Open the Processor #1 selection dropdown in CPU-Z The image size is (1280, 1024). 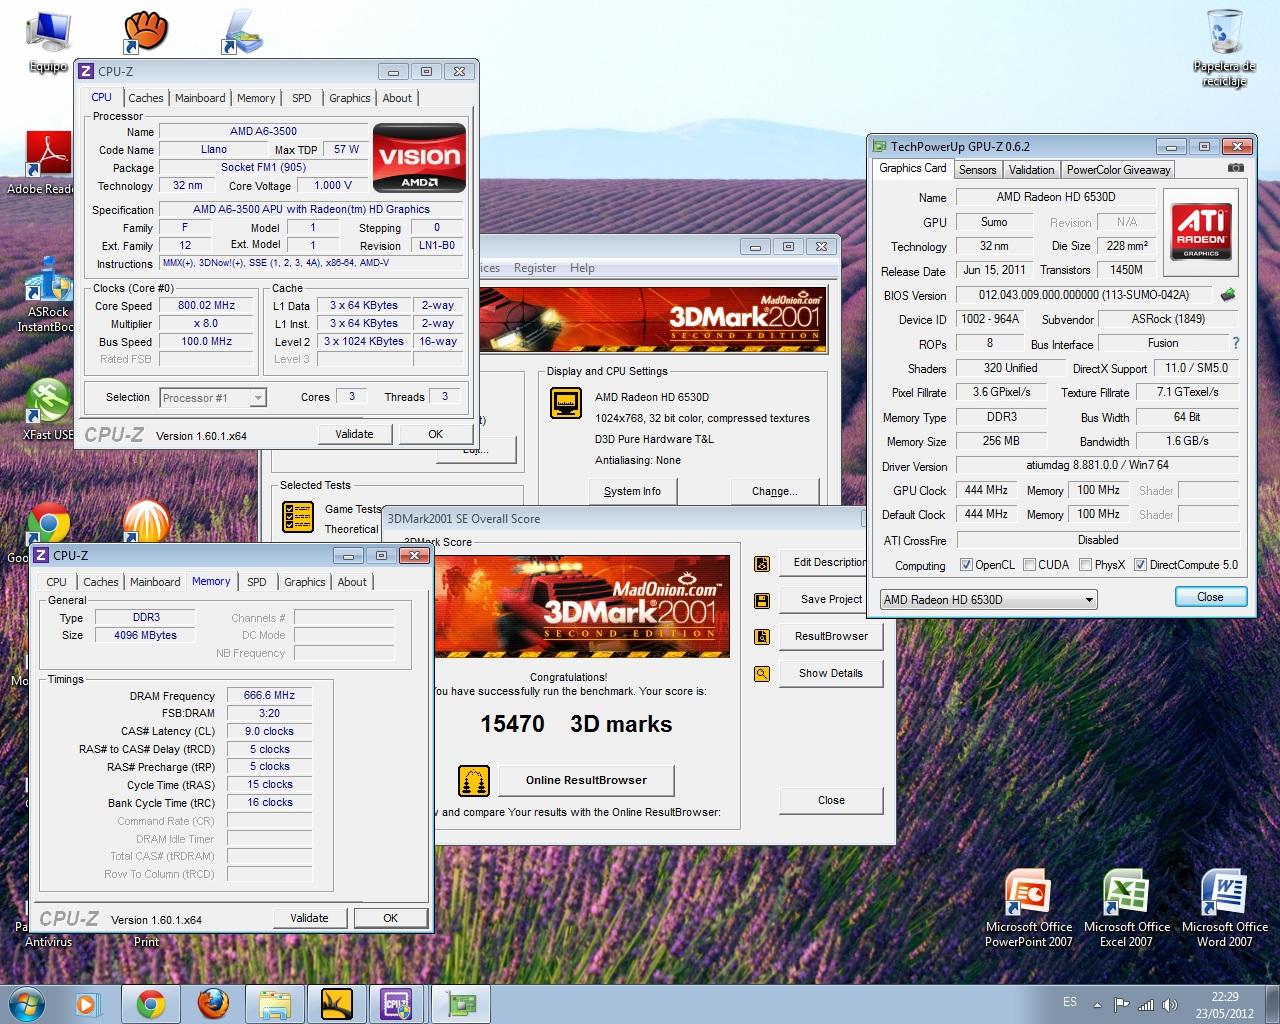click(213, 397)
